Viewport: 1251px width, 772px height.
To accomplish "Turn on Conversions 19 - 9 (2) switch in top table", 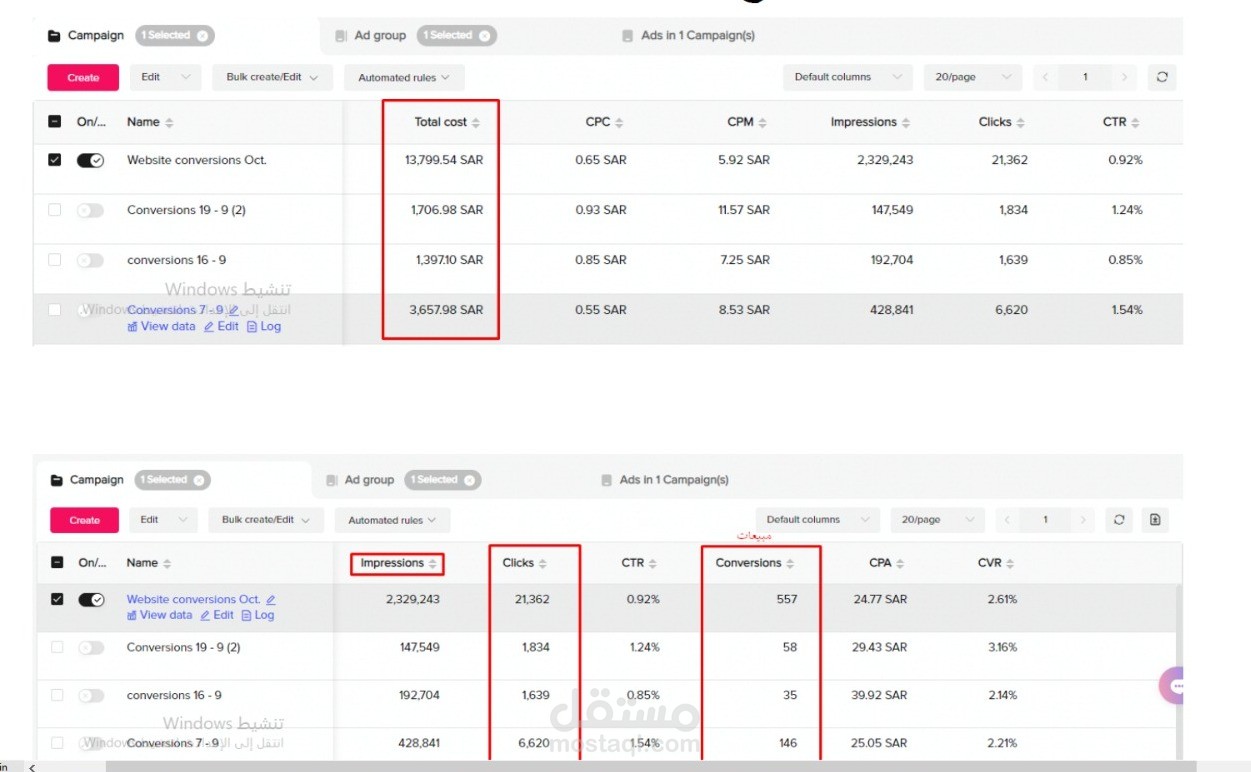I will 91,210.
